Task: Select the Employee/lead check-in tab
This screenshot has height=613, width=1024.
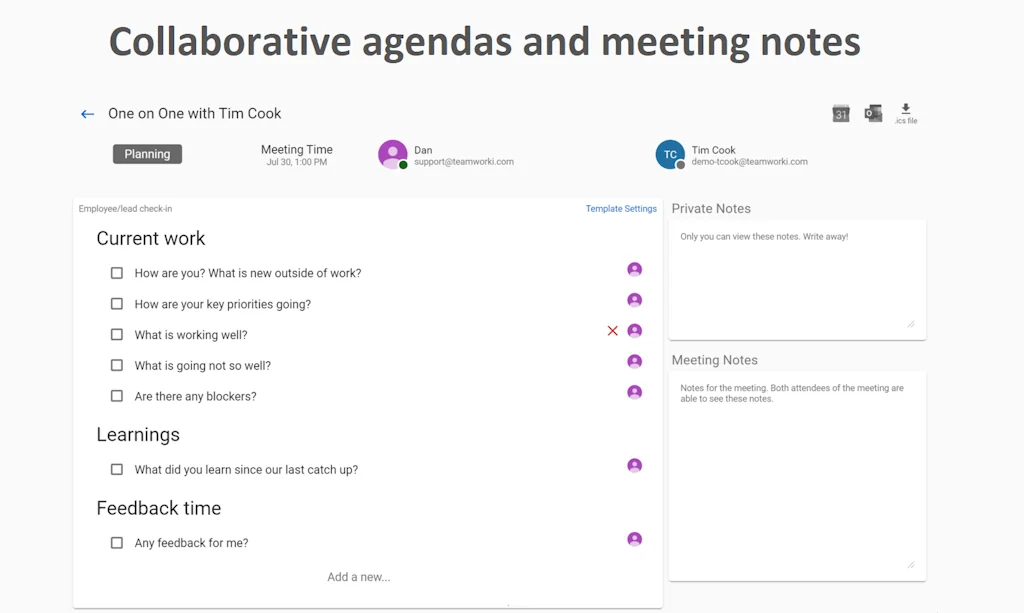Action: point(125,208)
